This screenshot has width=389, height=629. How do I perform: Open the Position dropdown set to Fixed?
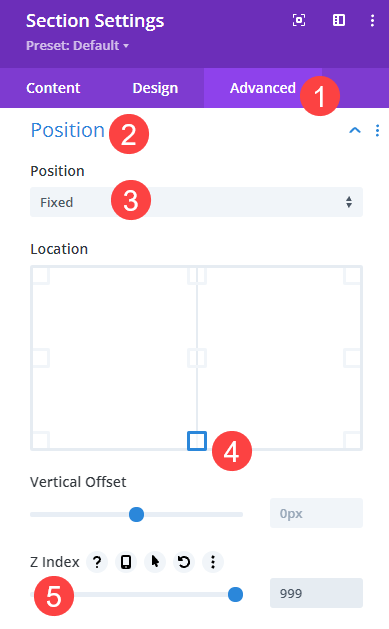(197, 202)
